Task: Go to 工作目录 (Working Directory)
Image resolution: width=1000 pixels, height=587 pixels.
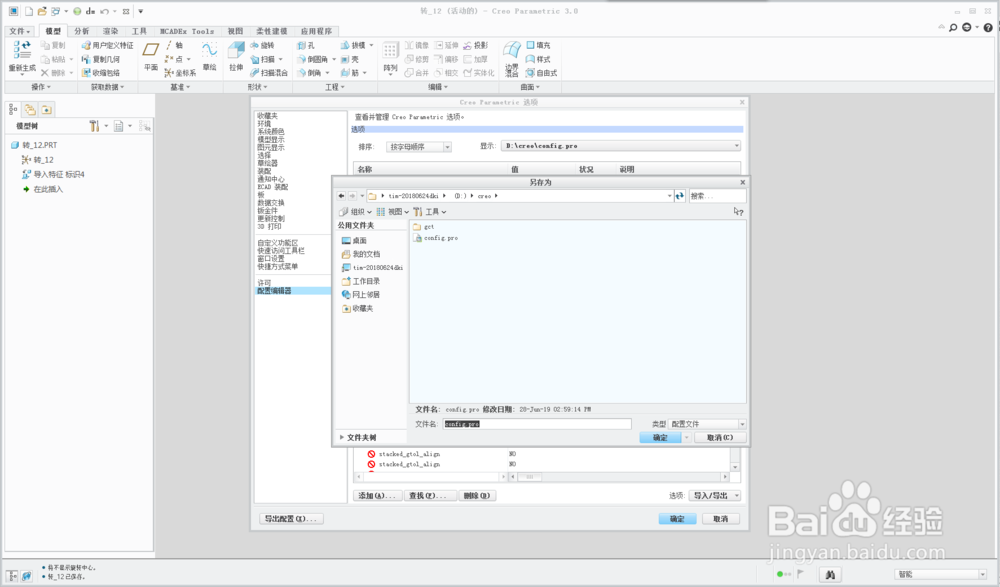Action: pos(360,281)
